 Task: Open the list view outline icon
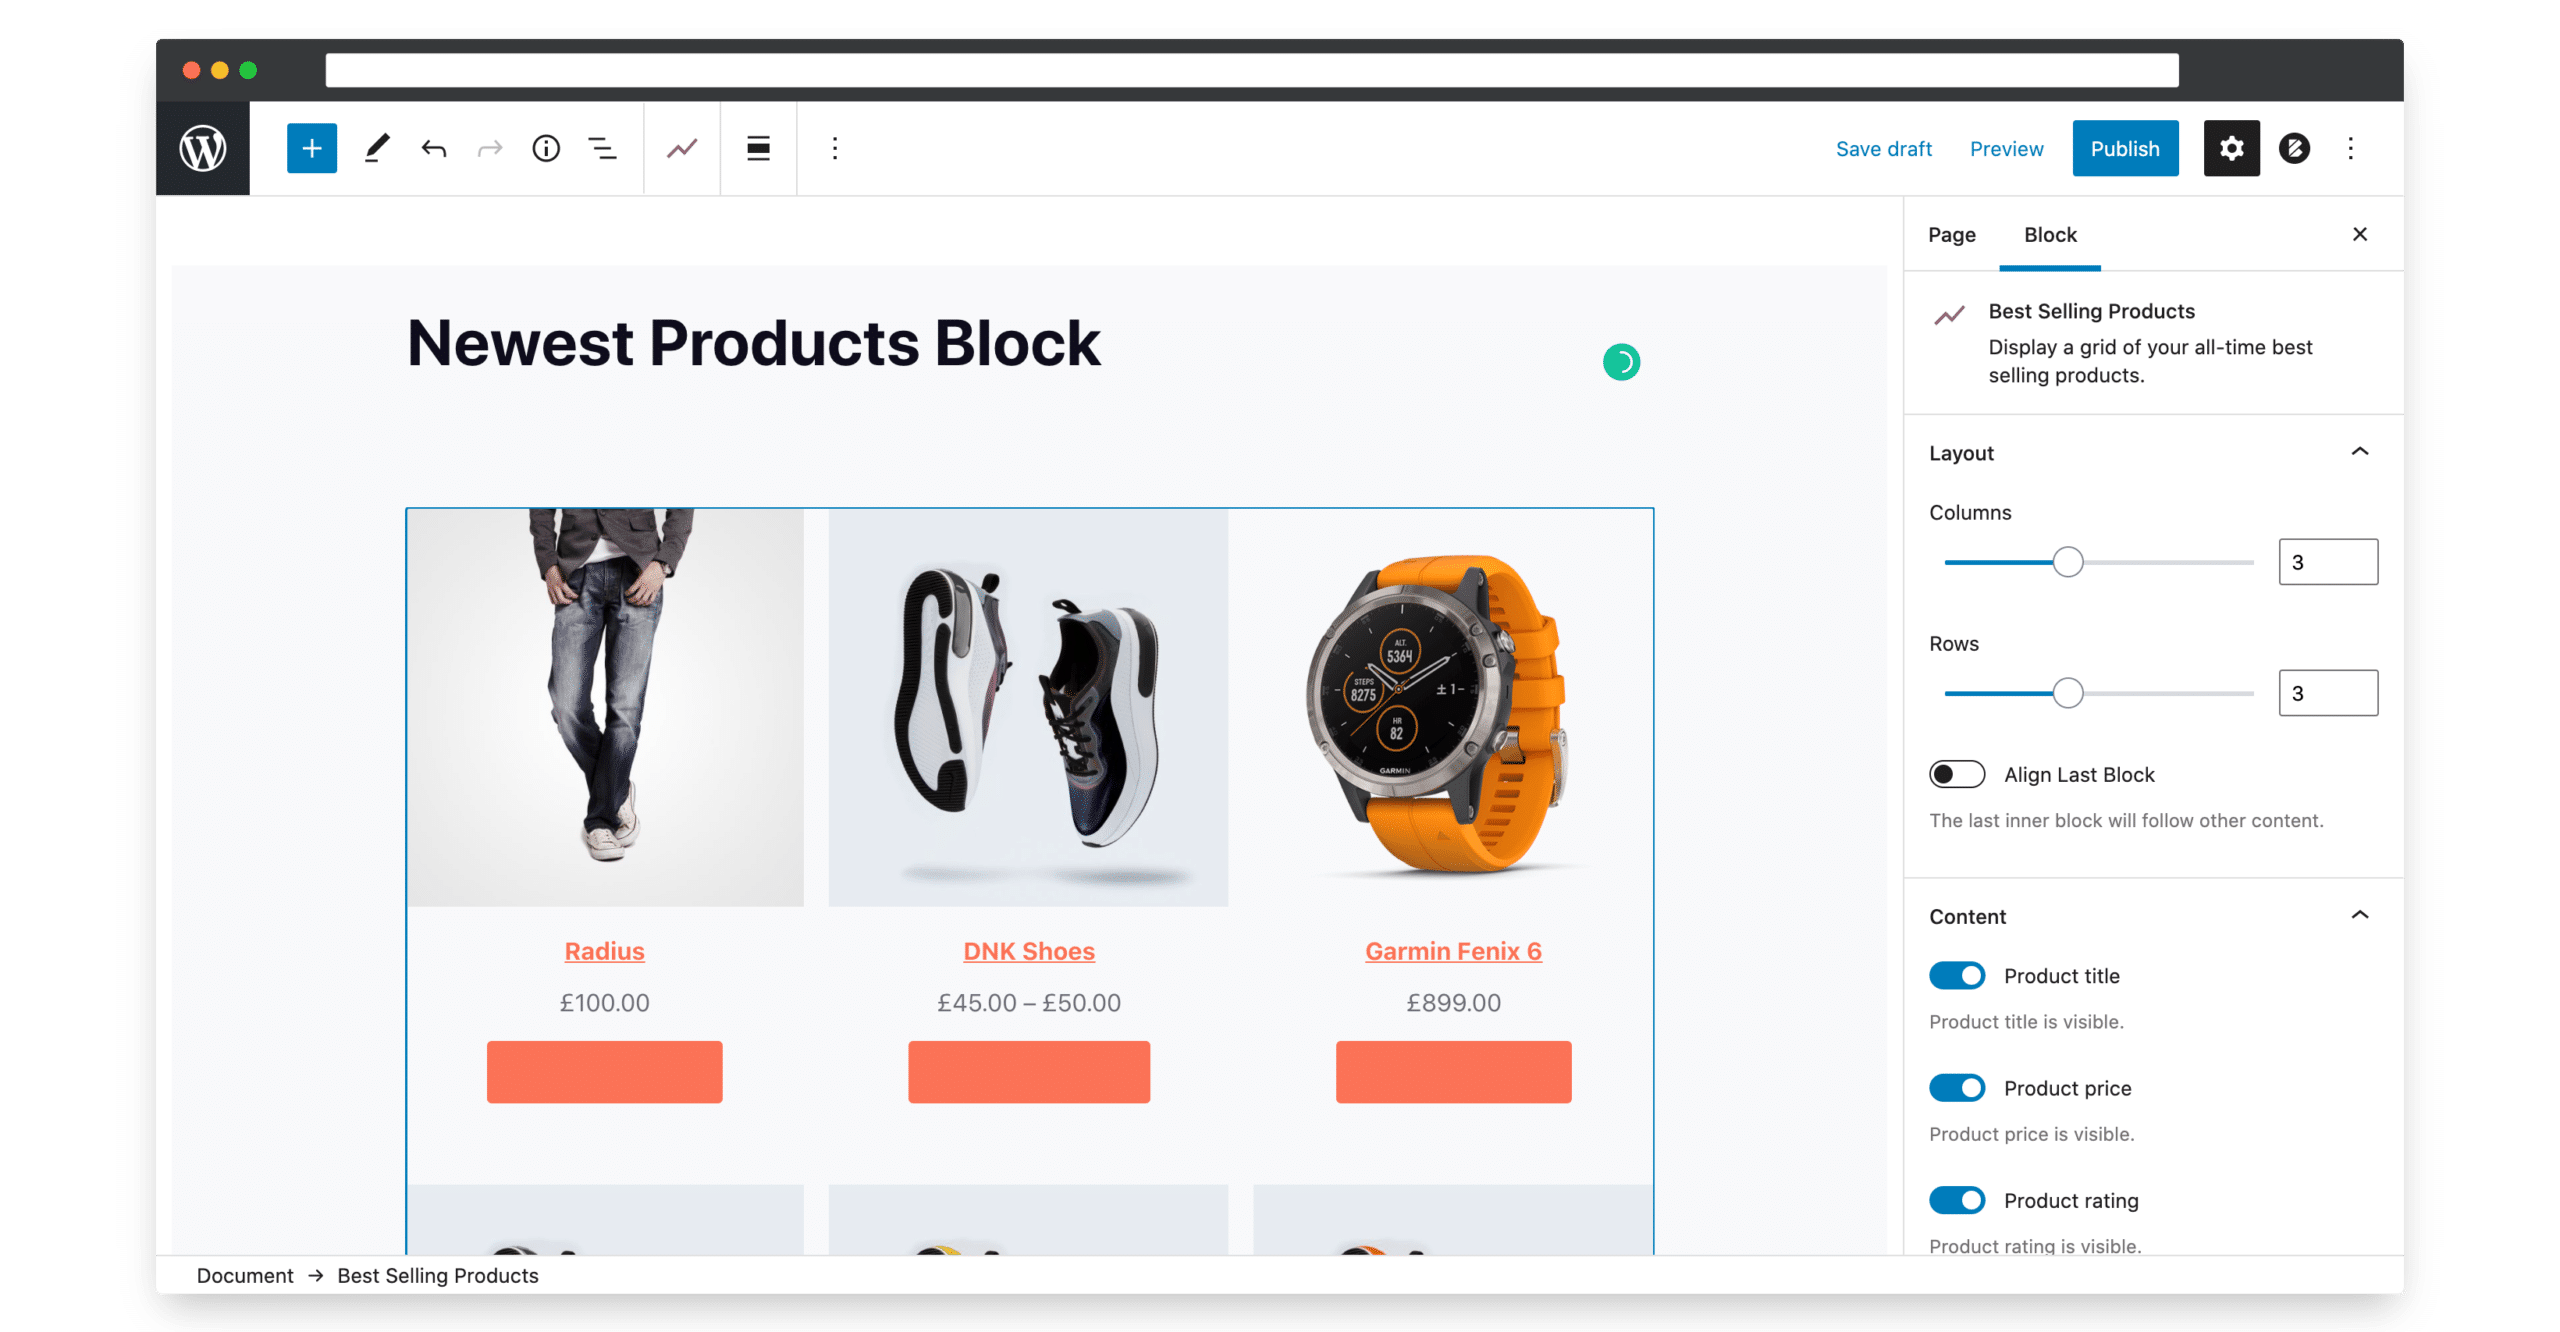601,148
